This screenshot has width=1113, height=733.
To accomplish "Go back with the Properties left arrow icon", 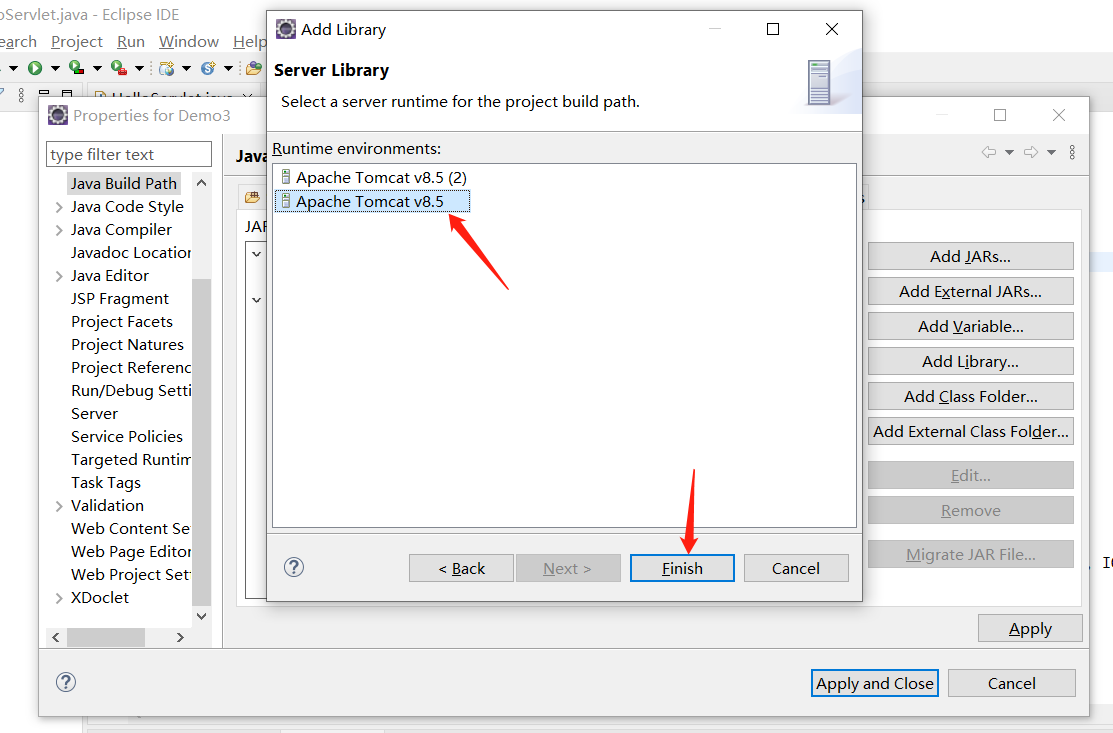I will [989, 152].
